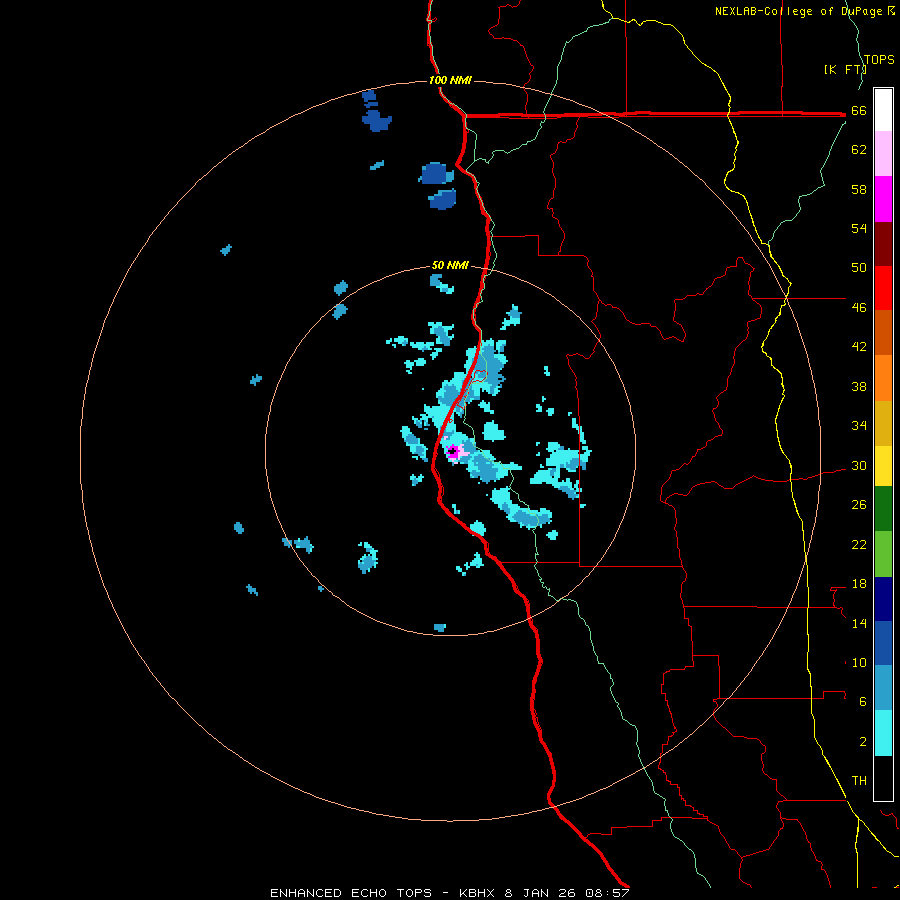Image resolution: width=900 pixels, height=900 pixels.
Task: Click the bright red legend swatch
Action: (x=883, y=288)
